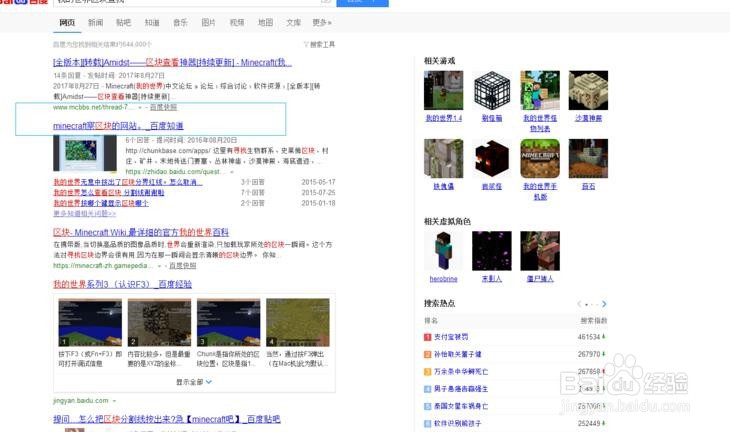Image resolution: width=730 pixels, height=432 pixels.
Task: Open the 知道 tab
Action: (x=152, y=22)
